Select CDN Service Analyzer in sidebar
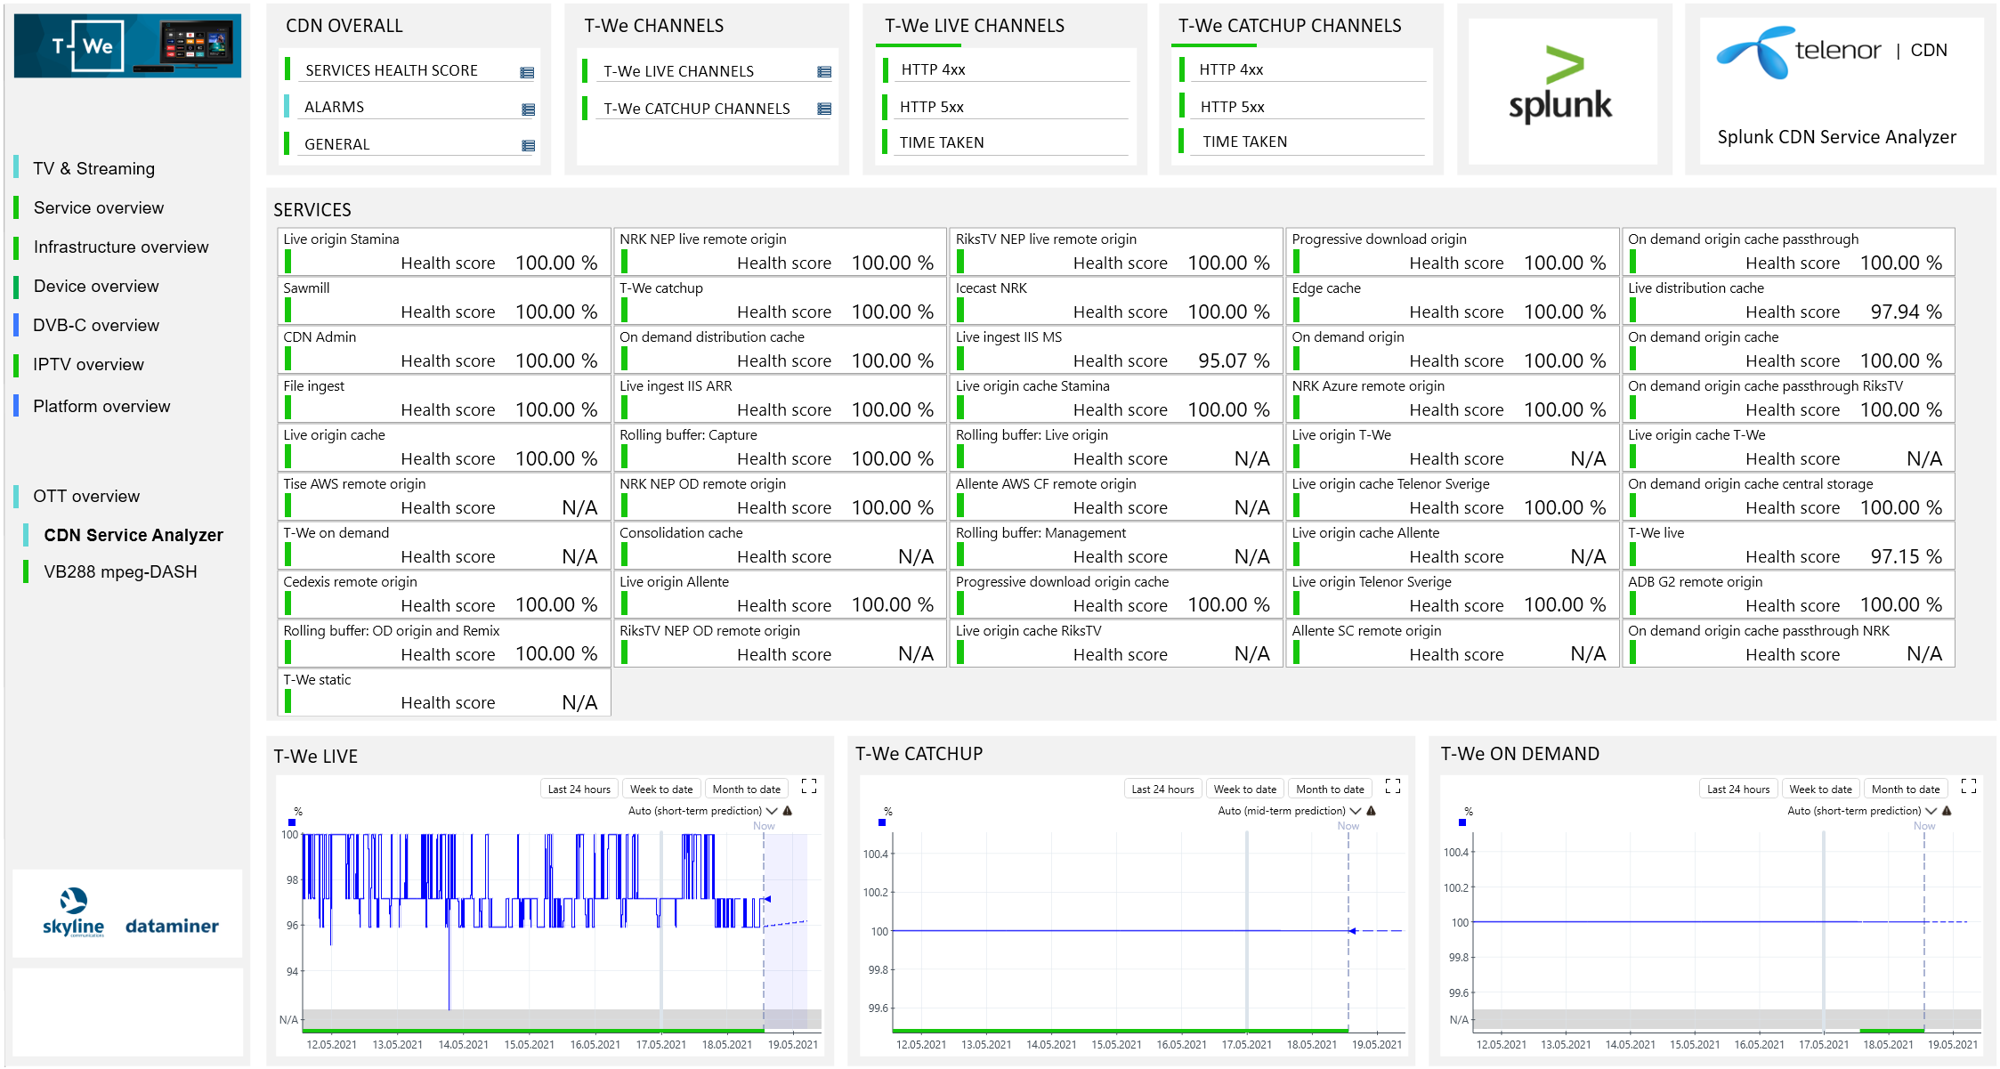2000x1069 pixels. (133, 535)
